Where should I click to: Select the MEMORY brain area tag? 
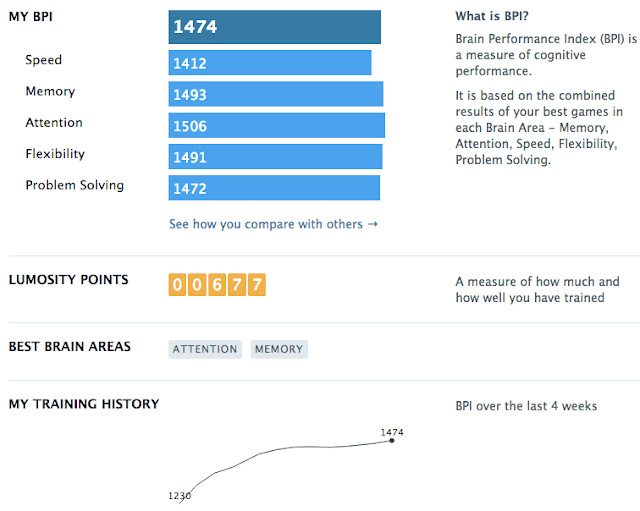(279, 349)
